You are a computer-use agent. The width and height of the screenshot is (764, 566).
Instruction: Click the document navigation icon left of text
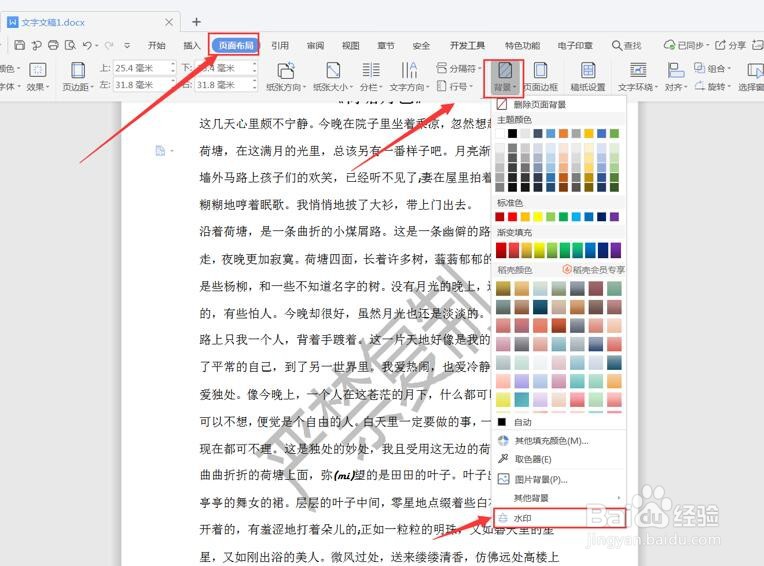pos(160,151)
